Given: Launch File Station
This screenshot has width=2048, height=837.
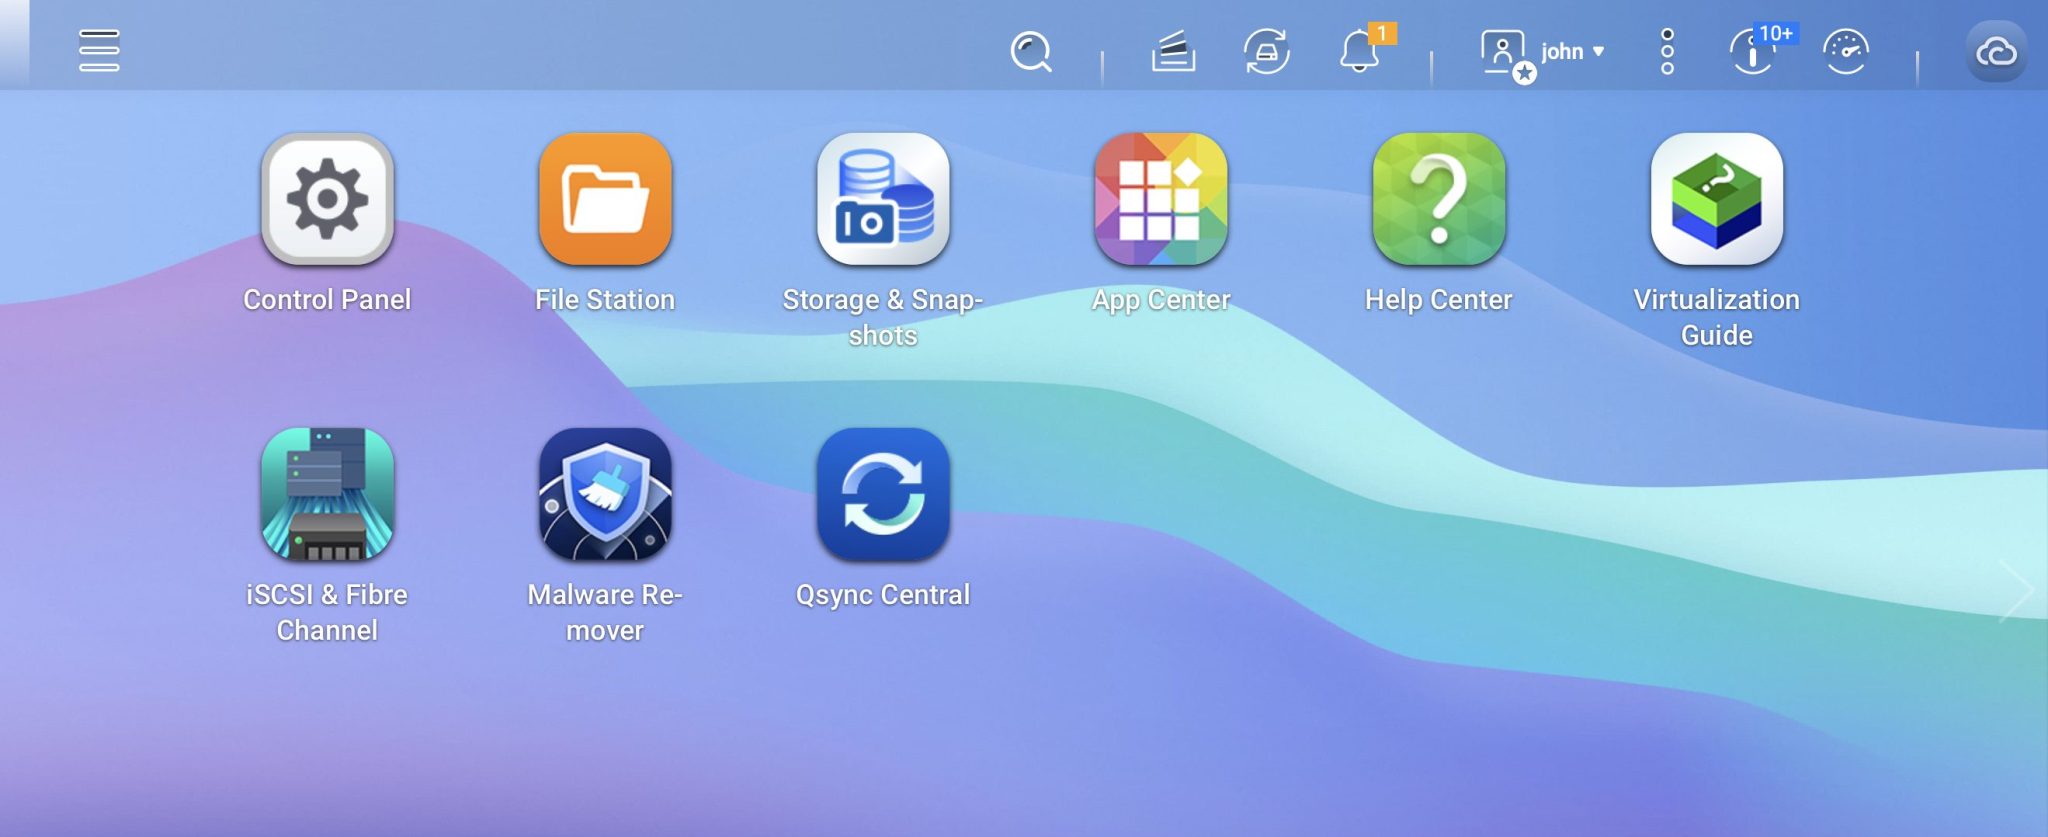Looking at the screenshot, I should [x=605, y=199].
